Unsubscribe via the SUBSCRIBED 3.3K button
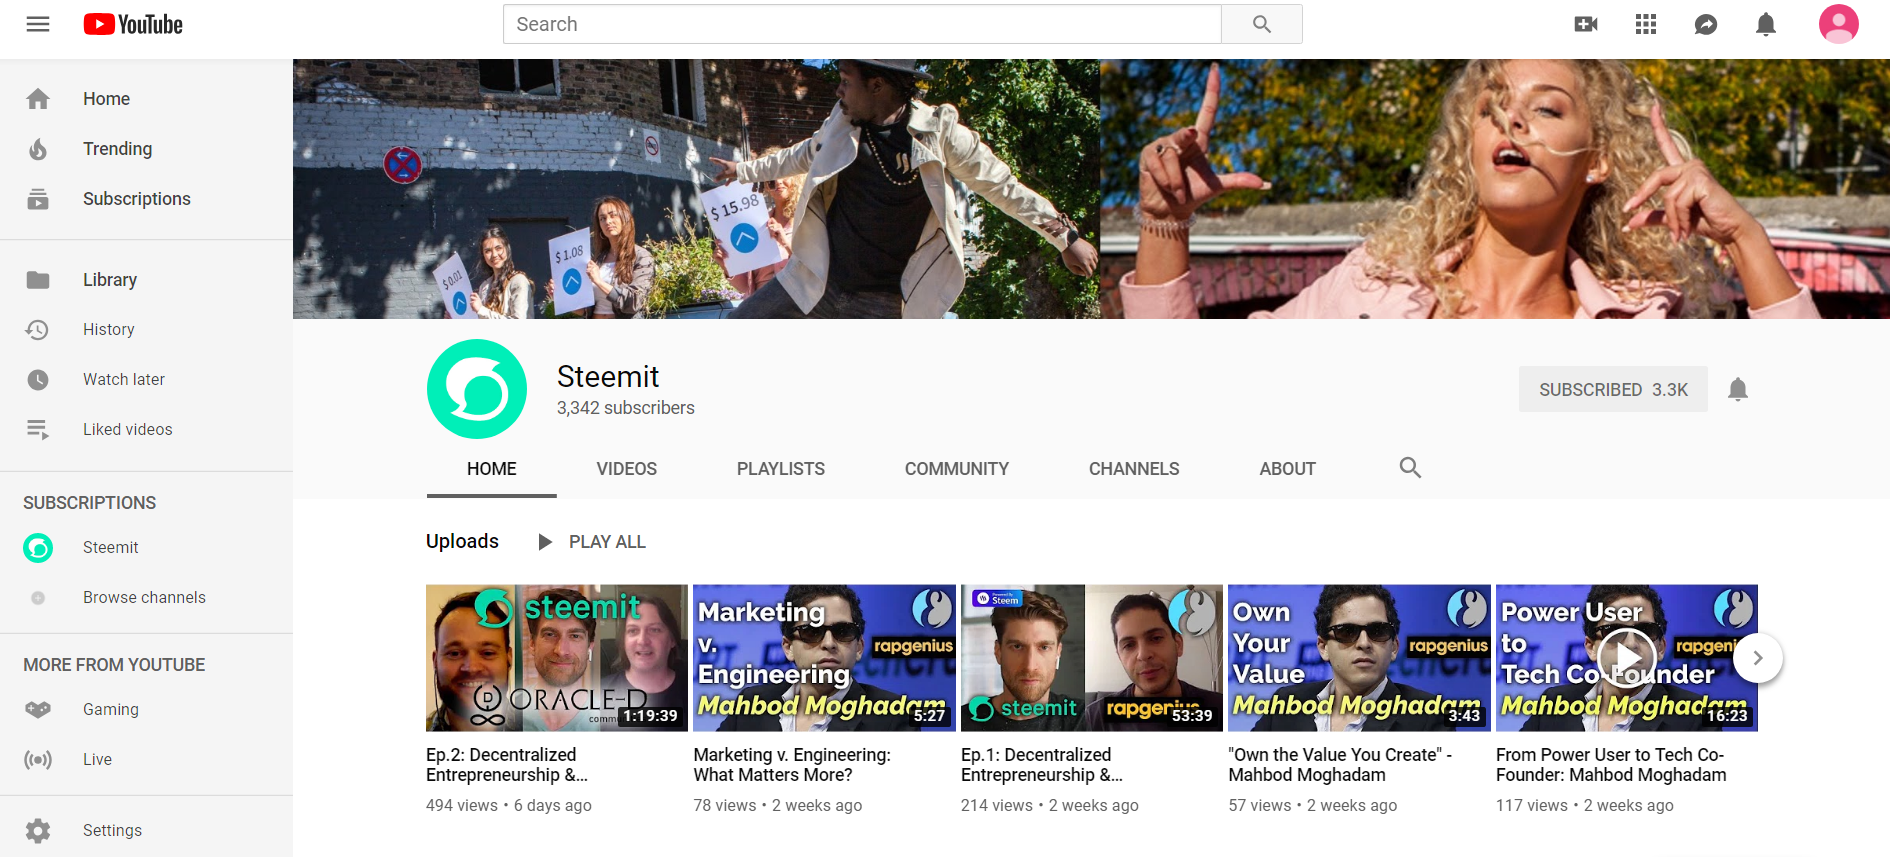The width and height of the screenshot is (1890, 857). click(x=1613, y=389)
